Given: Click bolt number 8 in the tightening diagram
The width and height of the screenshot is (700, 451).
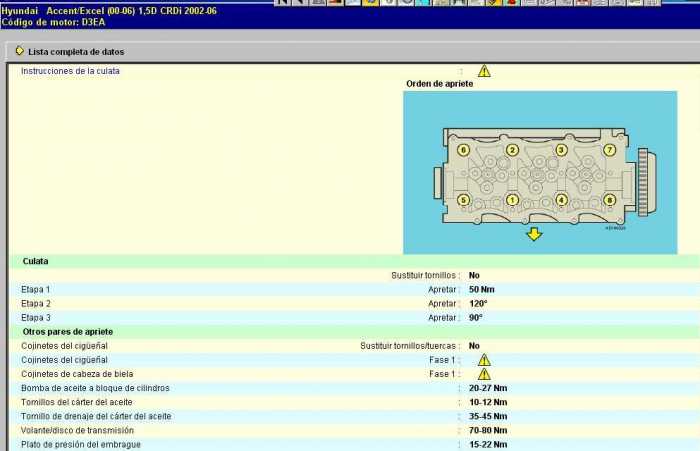Looking at the screenshot, I should point(609,200).
